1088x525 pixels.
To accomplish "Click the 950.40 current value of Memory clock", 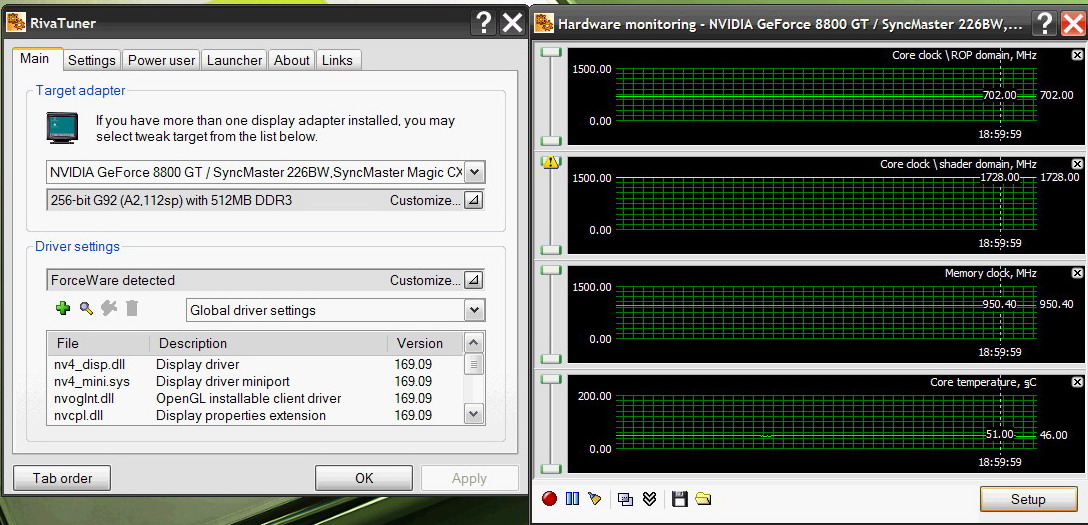I will pyautogui.click(x=1055, y=304).
